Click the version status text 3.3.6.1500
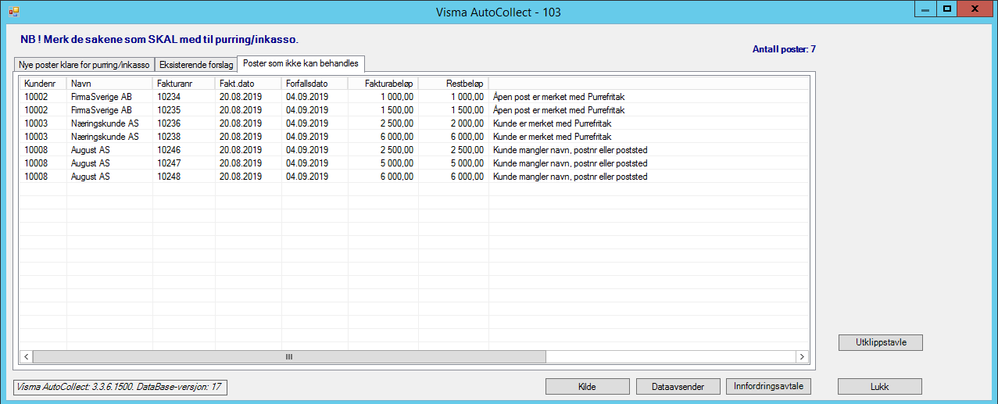The image size is (998, 404). (x=120, y=386)
